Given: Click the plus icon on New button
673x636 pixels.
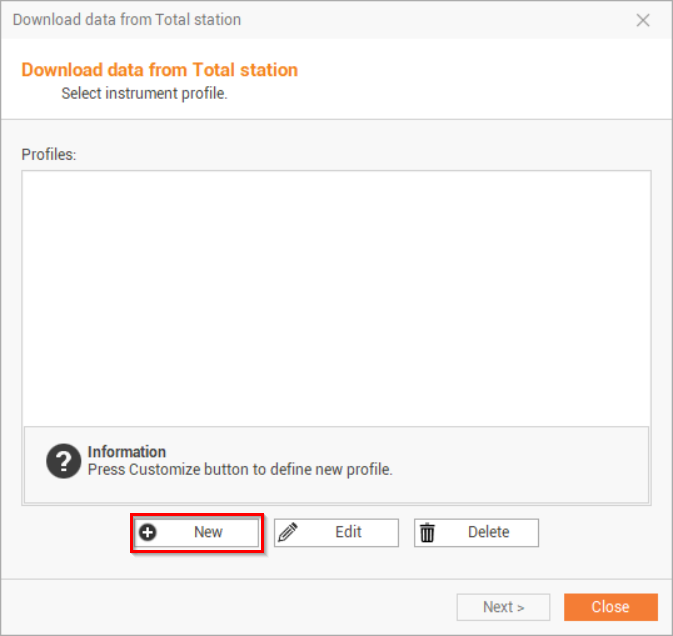Looking at the screenshot, I should [148, 532].
